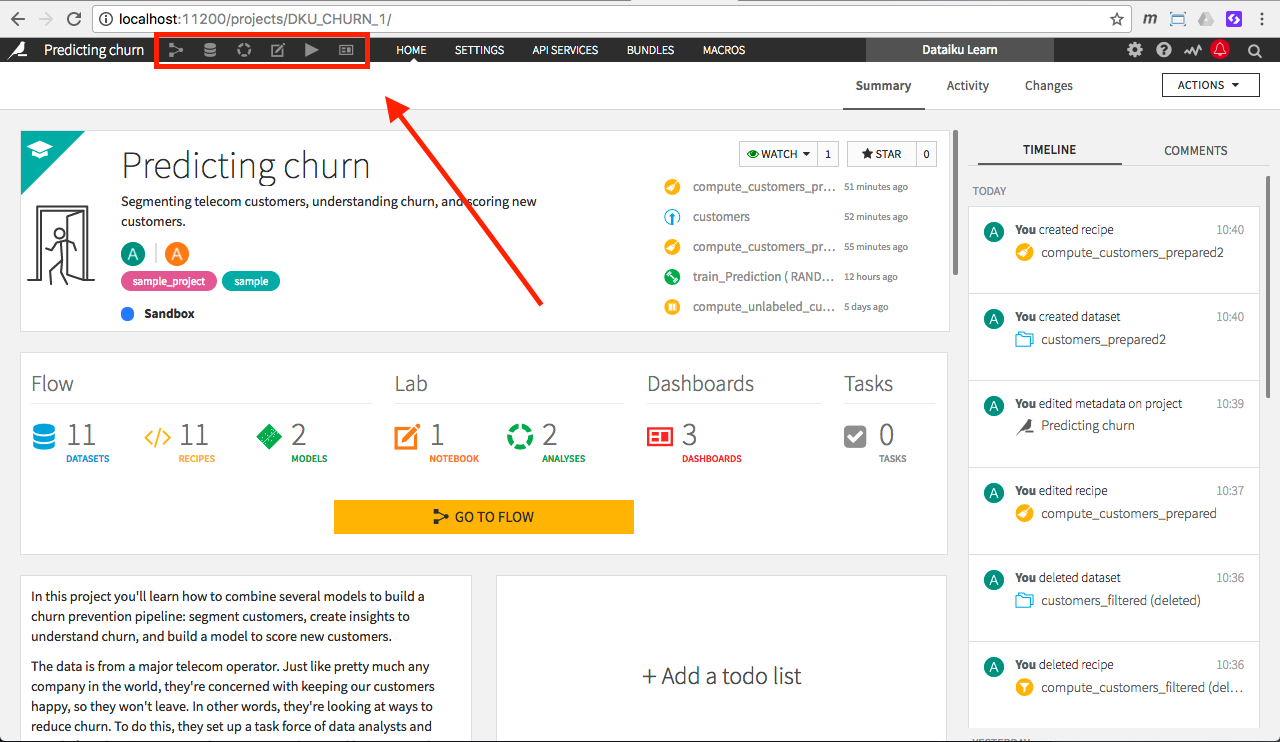Click the Dataiku Learn banner
1280x742 pixels.
coord(959,50)
